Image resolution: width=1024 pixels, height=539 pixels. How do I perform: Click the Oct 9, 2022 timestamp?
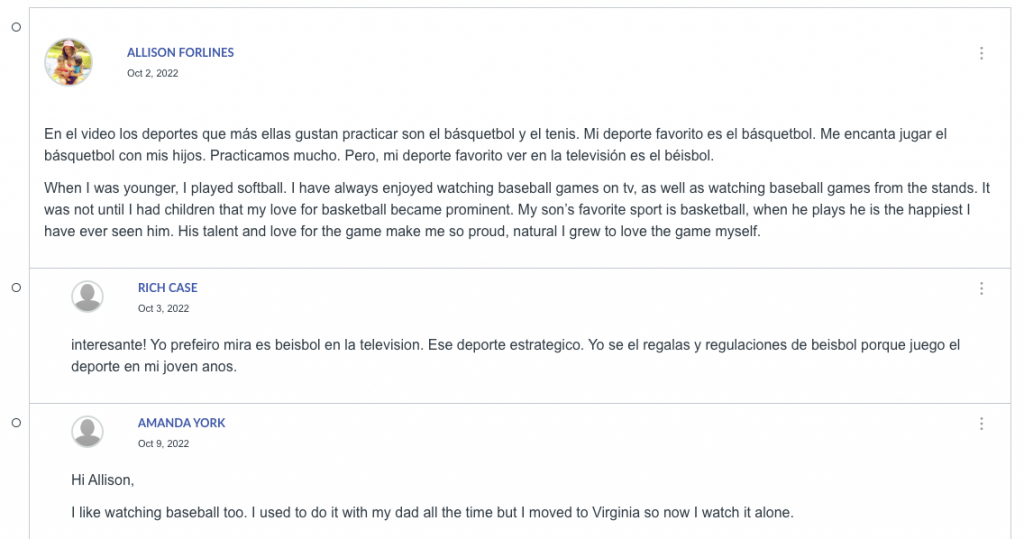163,444
